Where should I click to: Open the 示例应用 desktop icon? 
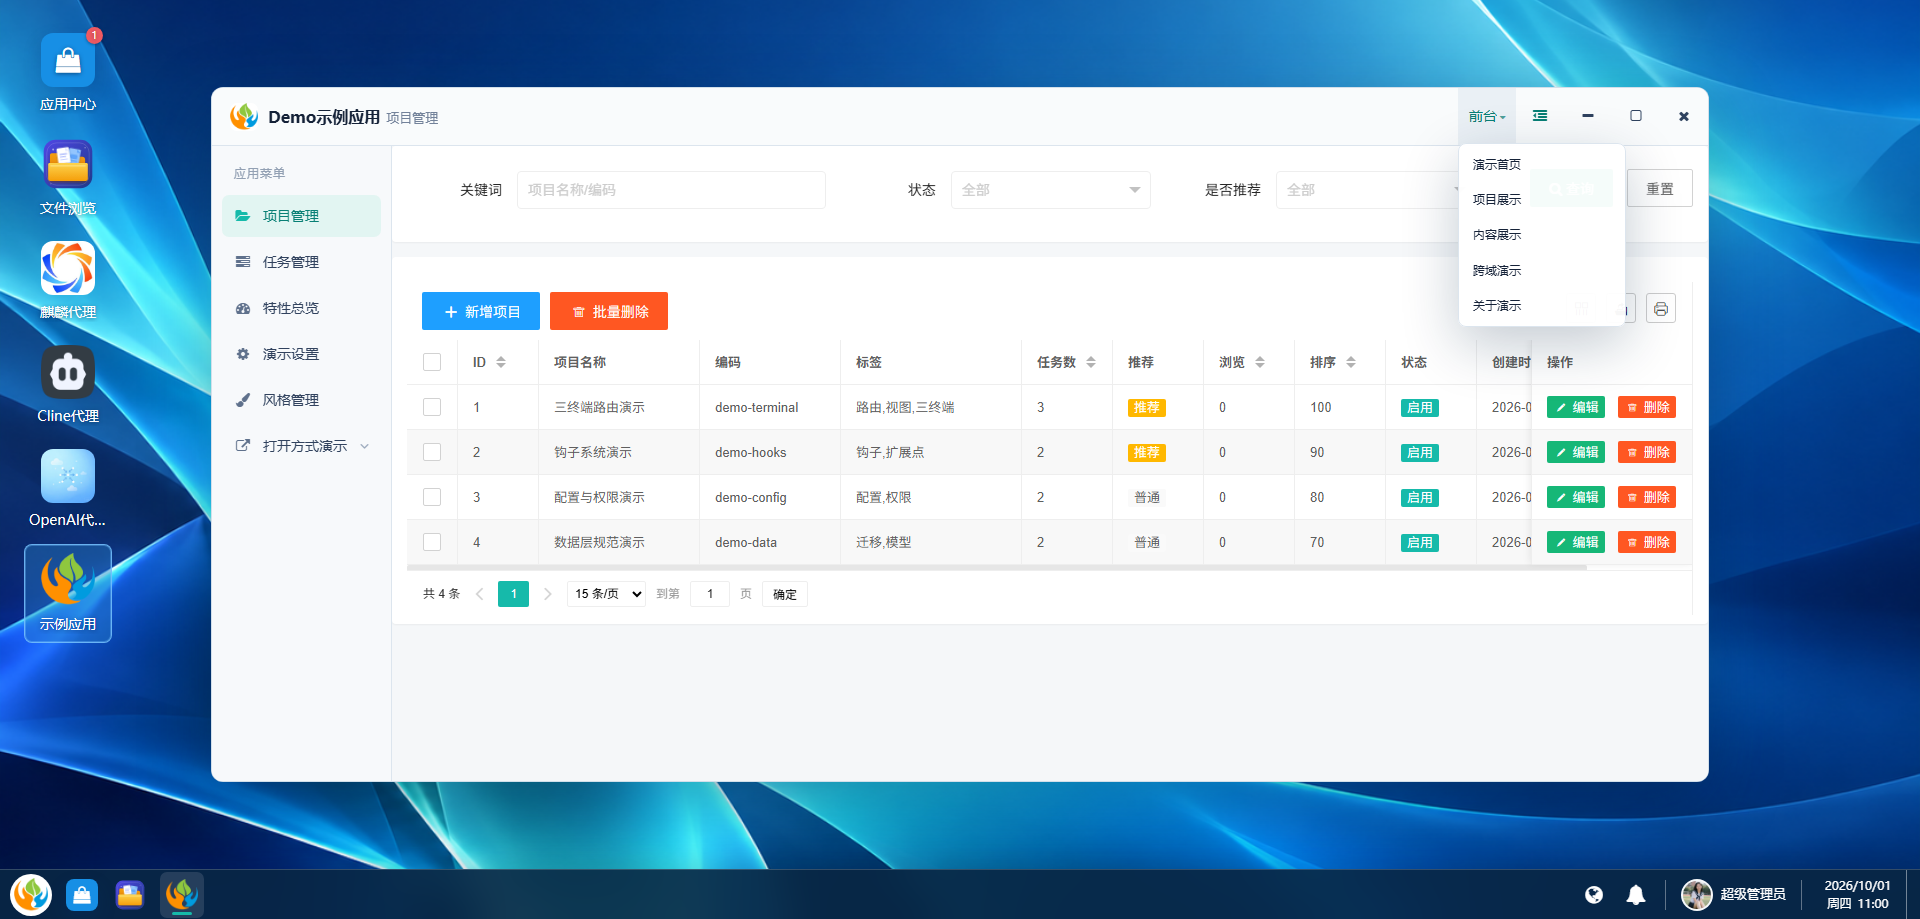pyautogui.click(x=68, y=593)
